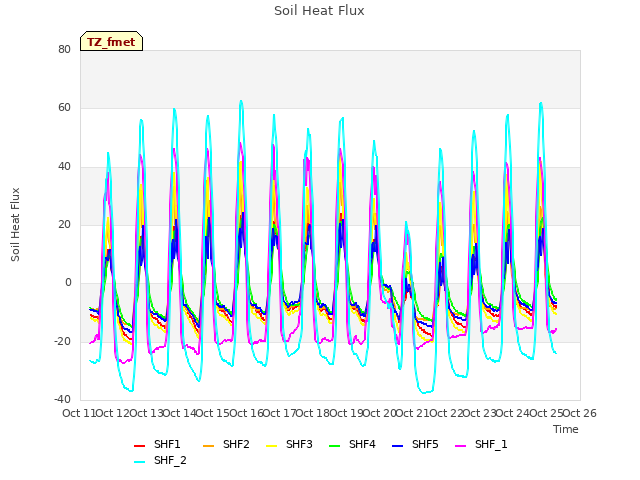Click the 20 y-axis tick label
The height and width of the screenshot is (480, 640).
(x=64, y=224)
